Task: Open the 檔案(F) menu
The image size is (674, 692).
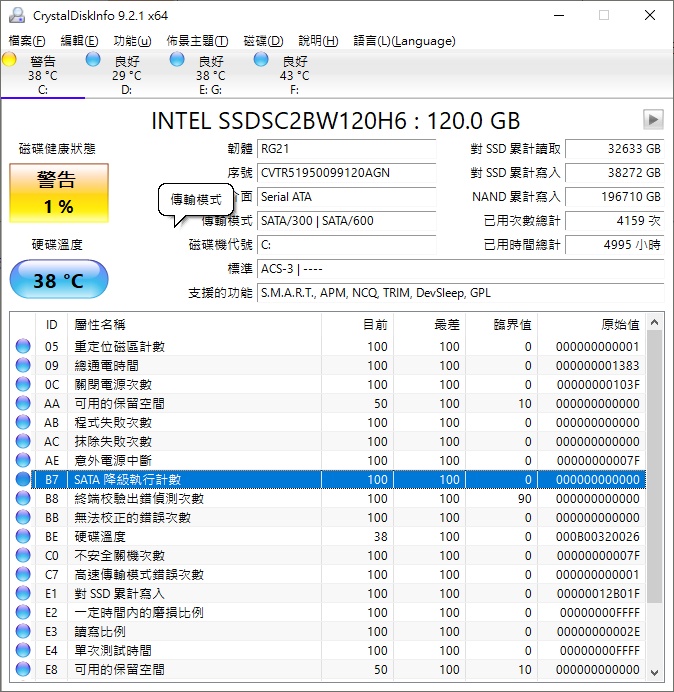Action: (27, 41)
